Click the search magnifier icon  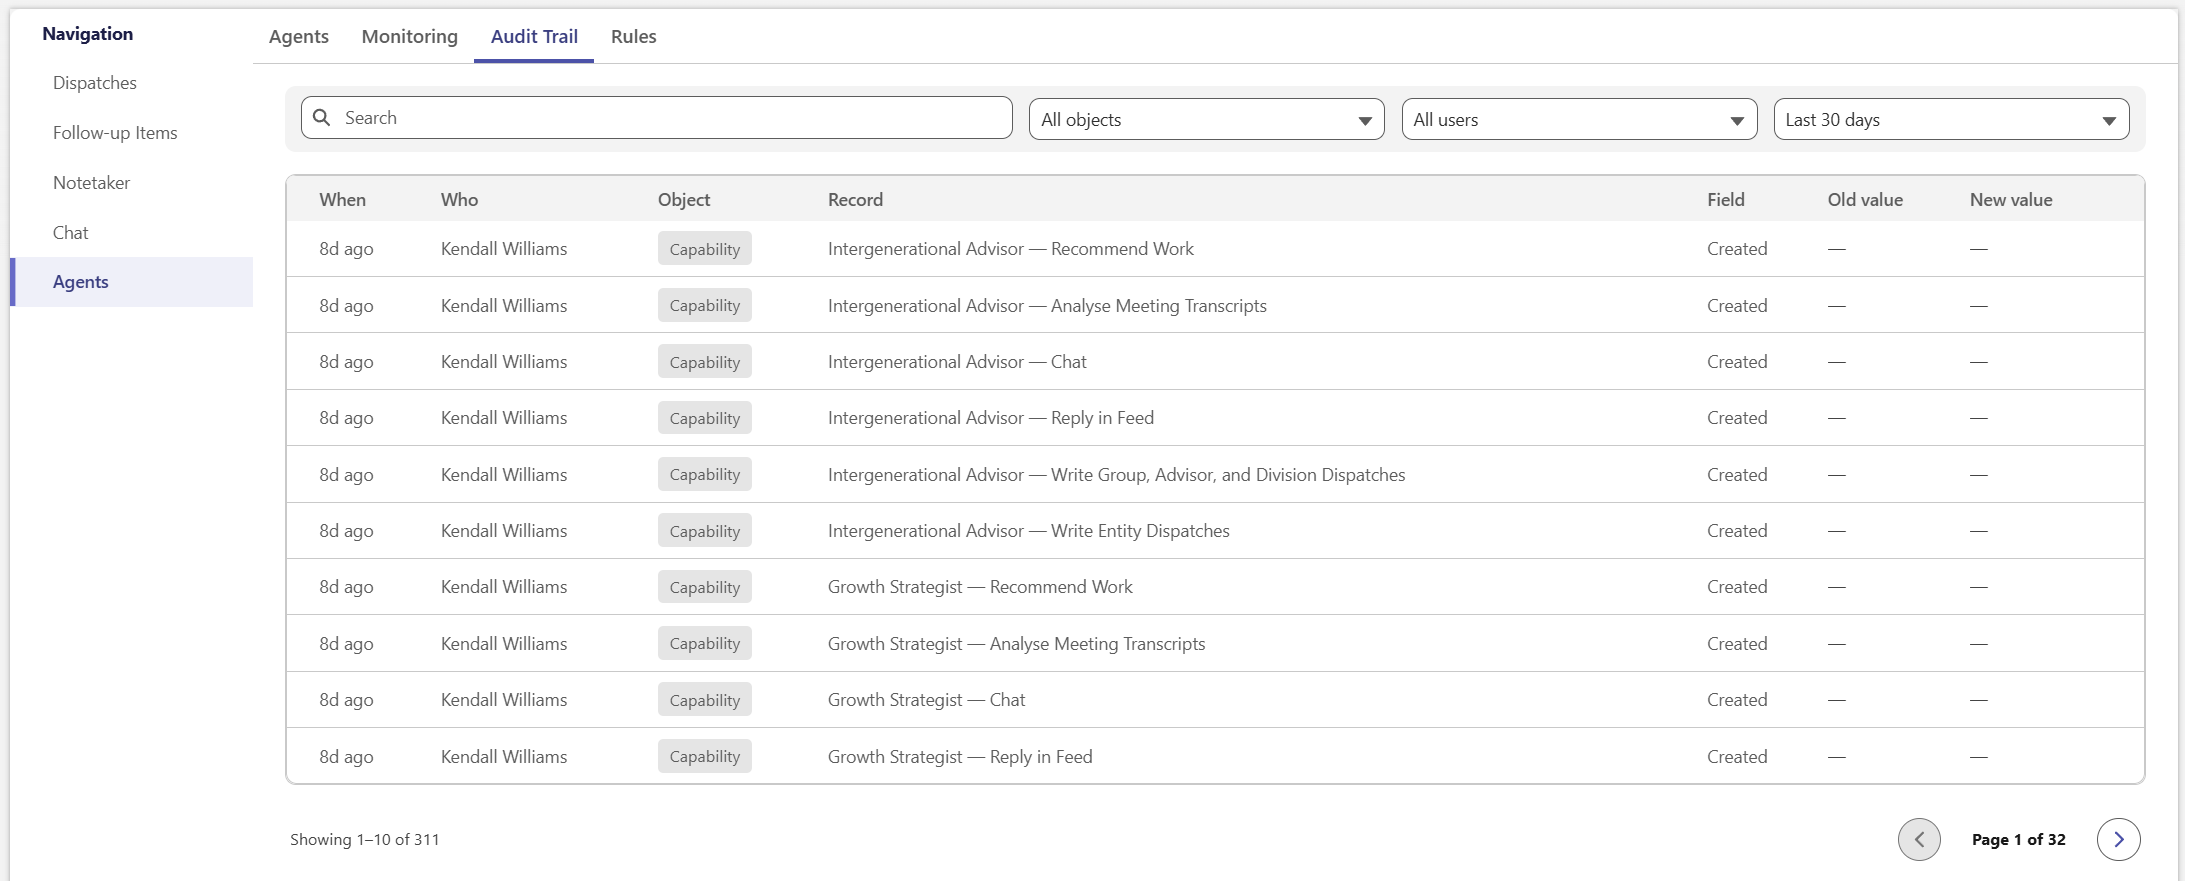click(x=321, y=118)
